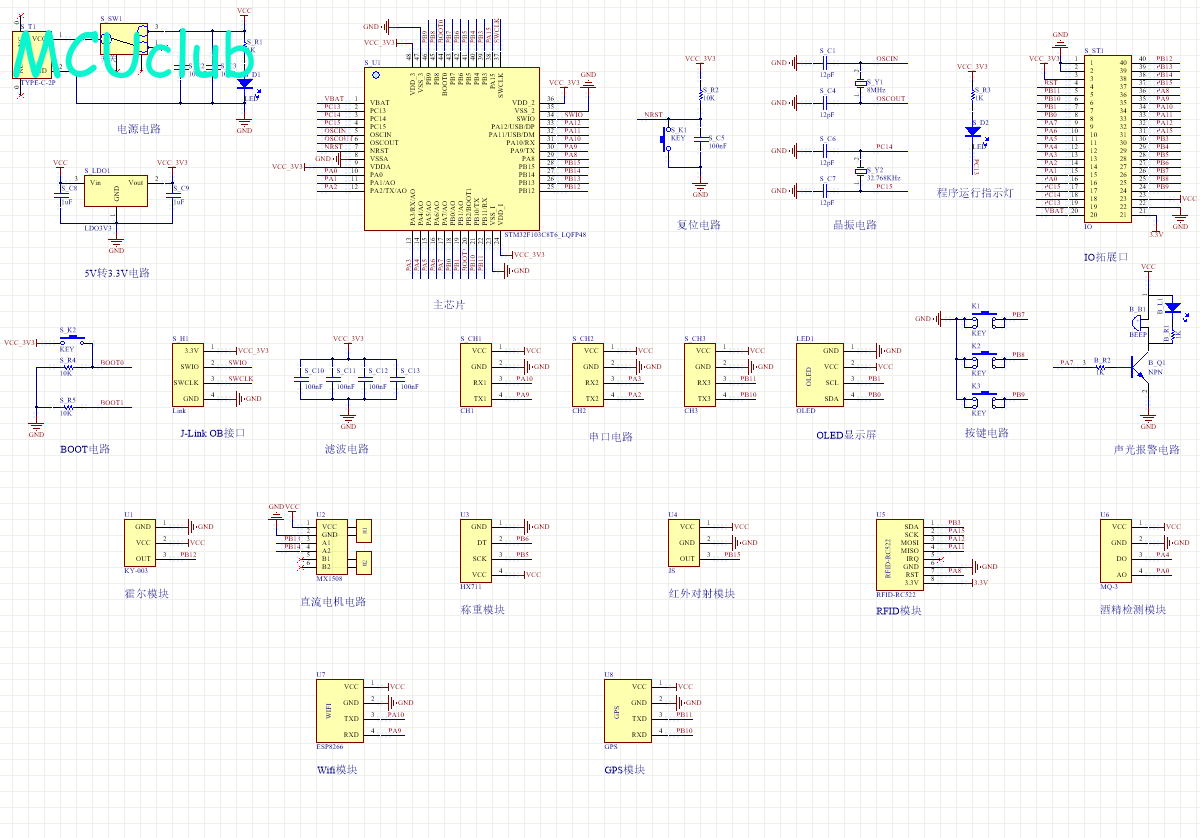Image resolution: width=1200 pixels, height=838 pixels.
Task: Click the S_C13 100nF filter capacitor
Action: point(395,377)
